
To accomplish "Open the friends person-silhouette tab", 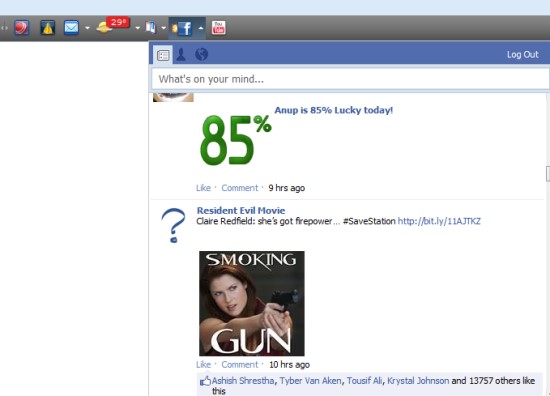I will (181, 55).
